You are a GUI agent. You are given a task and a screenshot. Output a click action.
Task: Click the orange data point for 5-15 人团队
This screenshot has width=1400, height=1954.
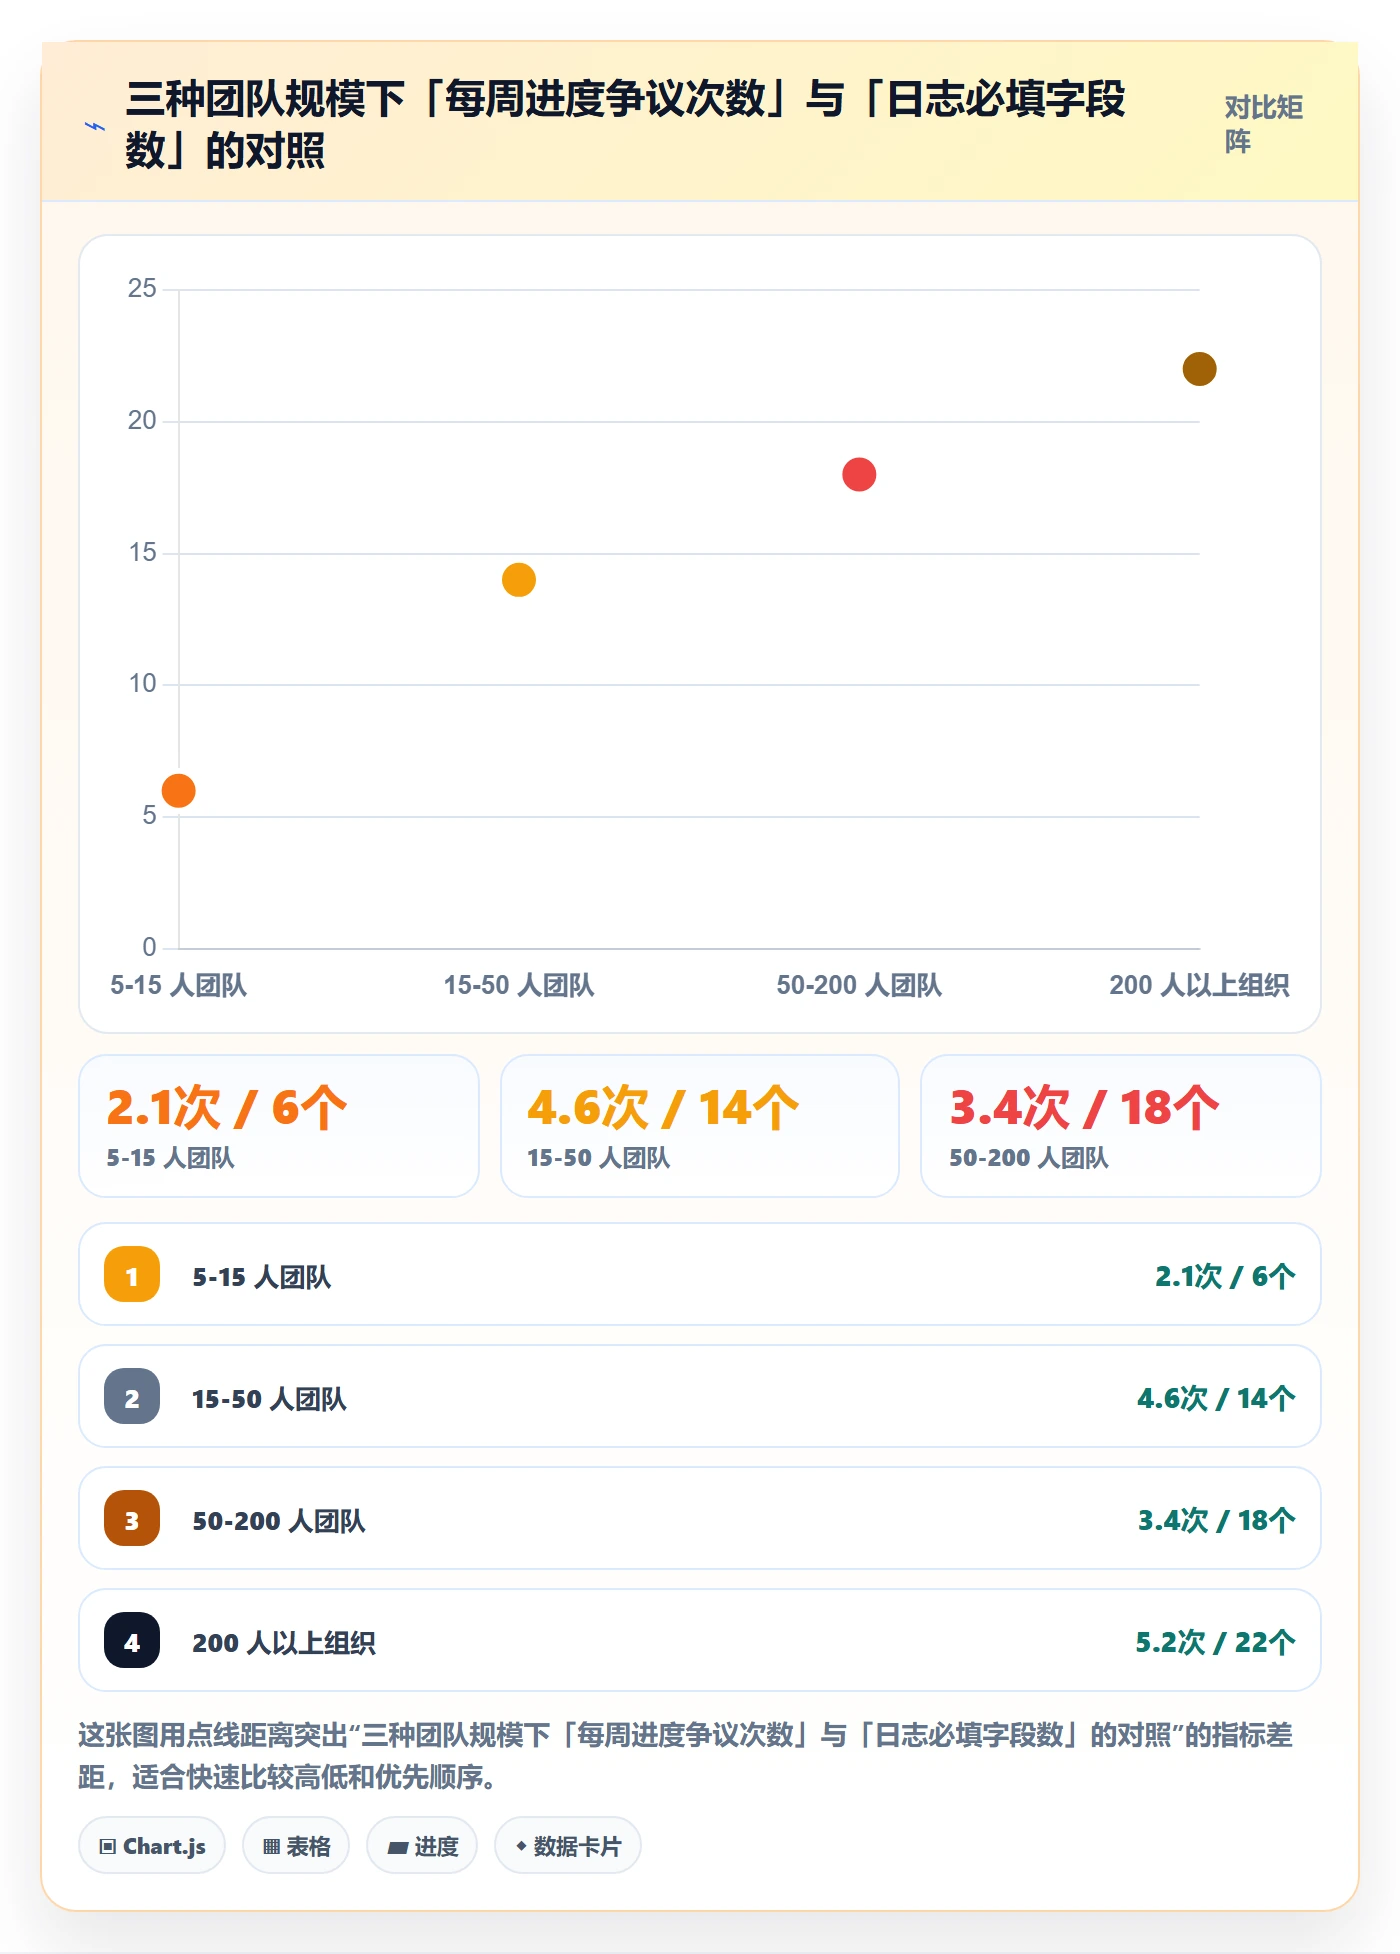pos(179,790)
